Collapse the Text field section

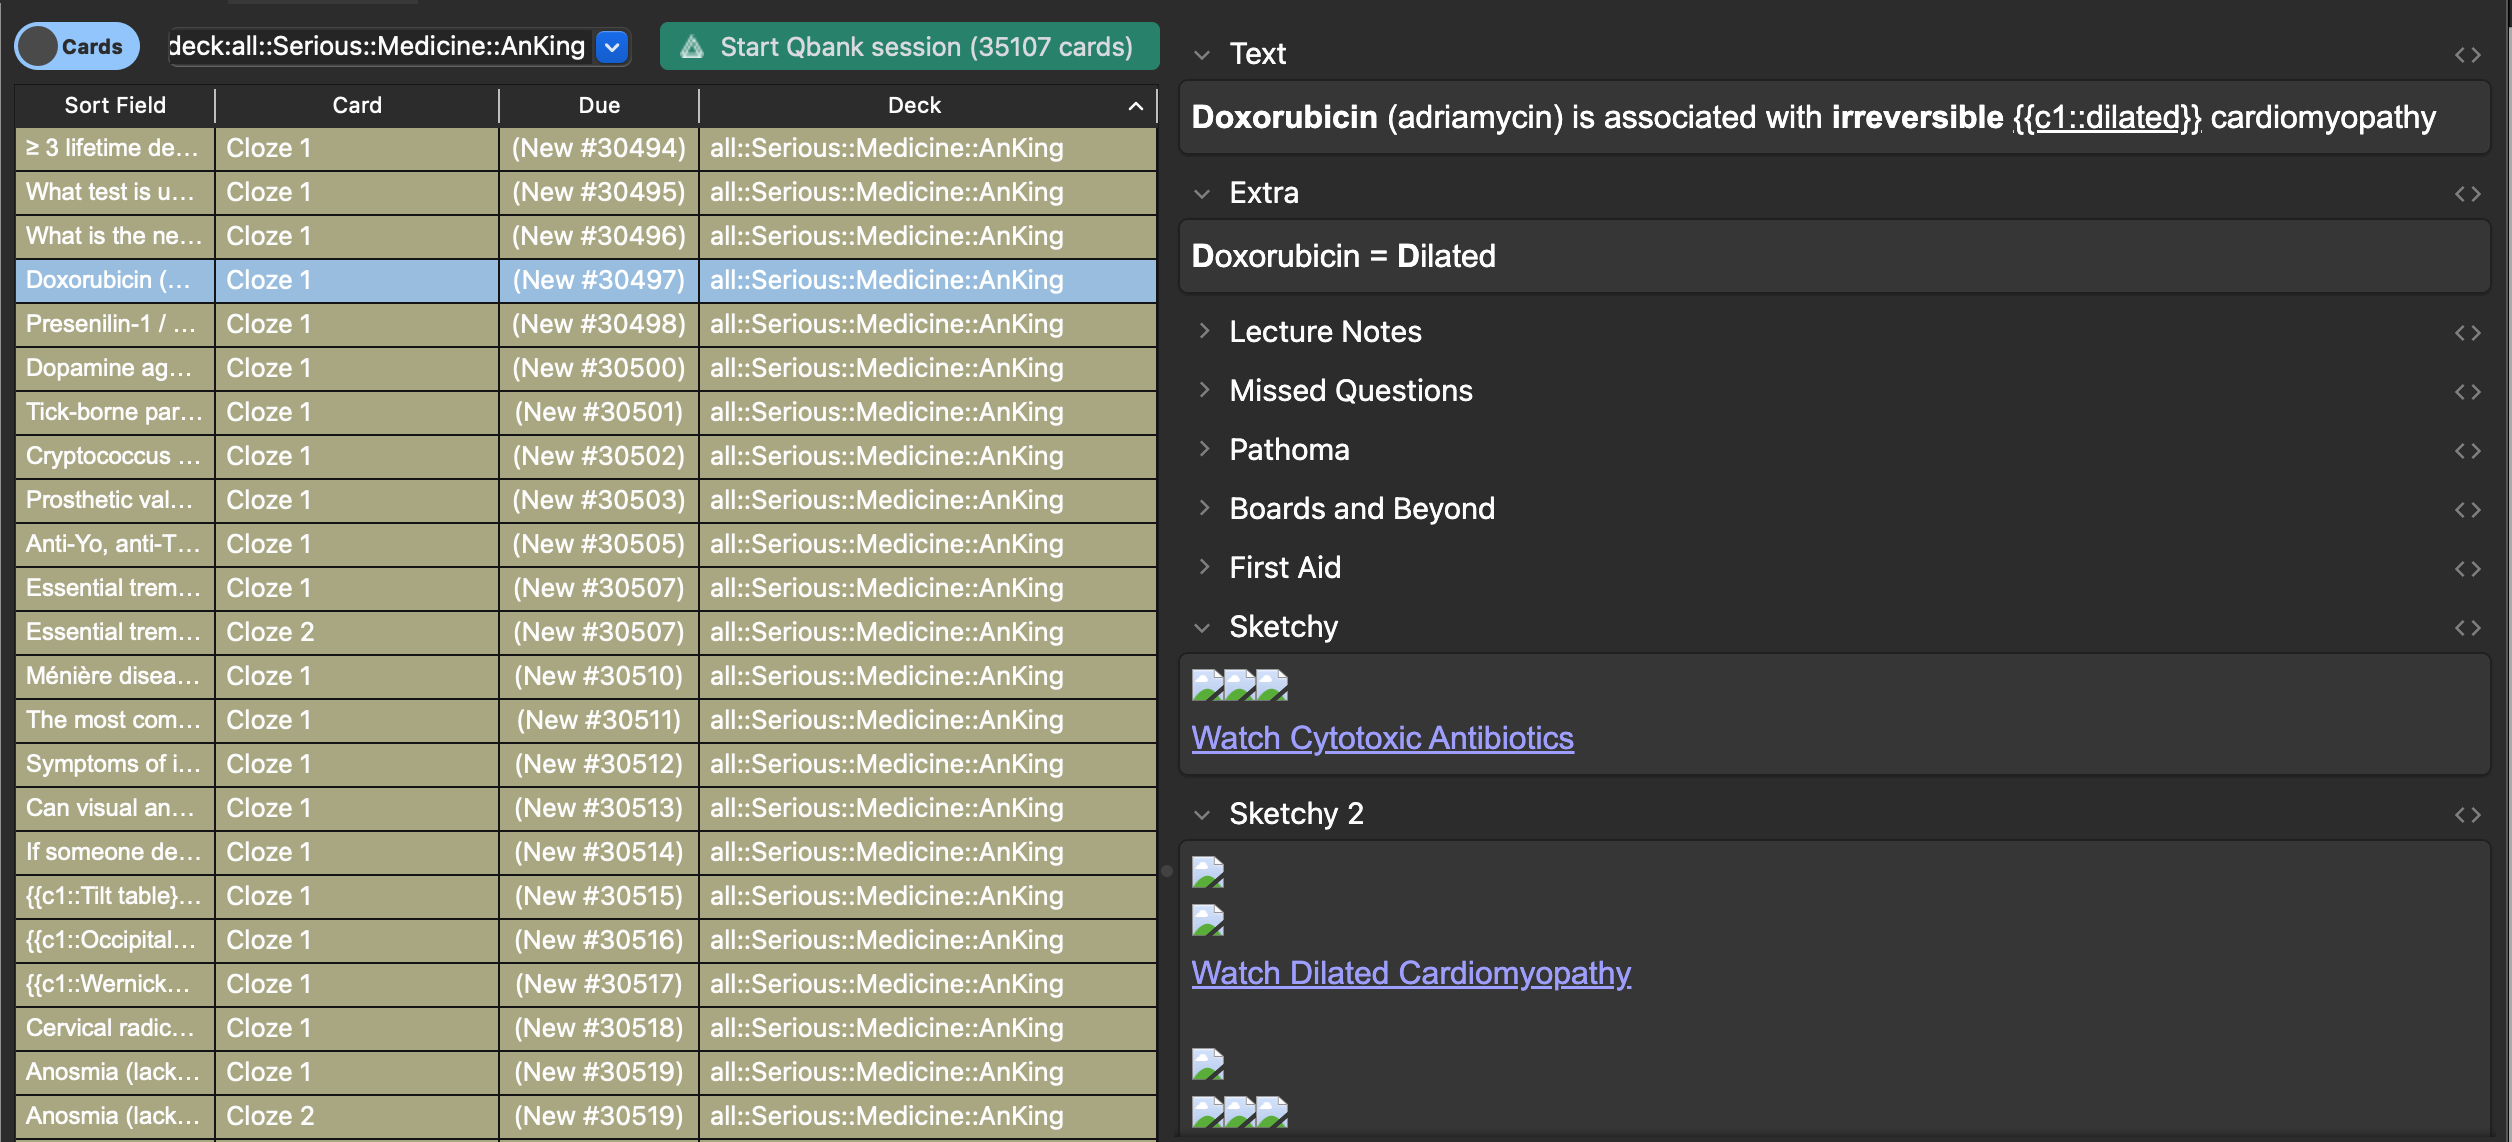tap(1203, 55)
